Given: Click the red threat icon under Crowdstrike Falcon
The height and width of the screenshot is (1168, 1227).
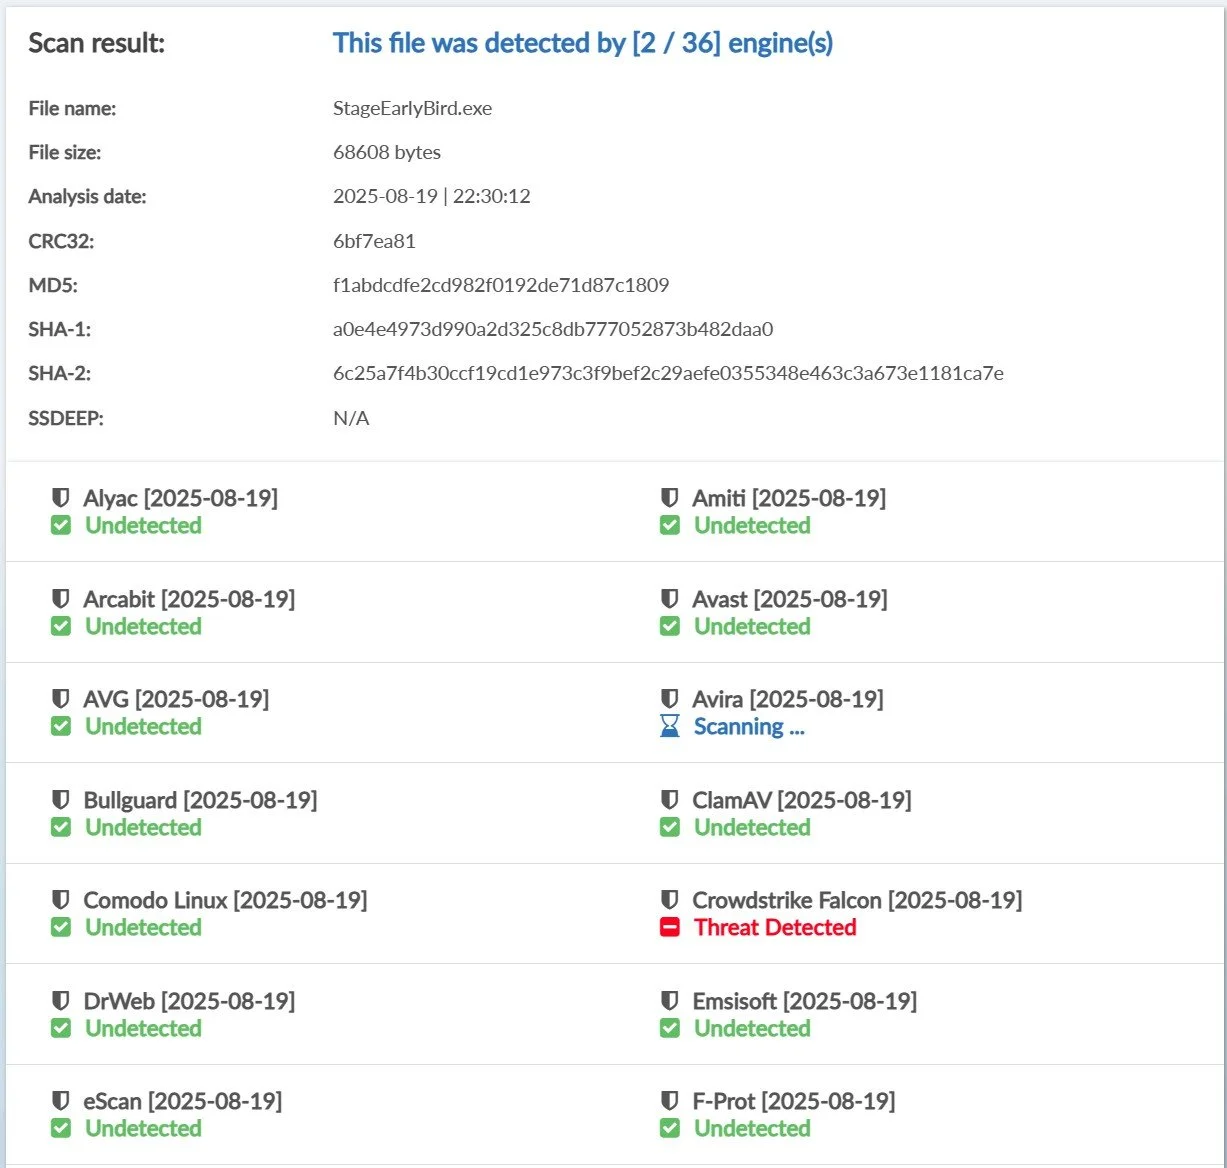Looking at the screenshot, I should click(x=670, y=927).
